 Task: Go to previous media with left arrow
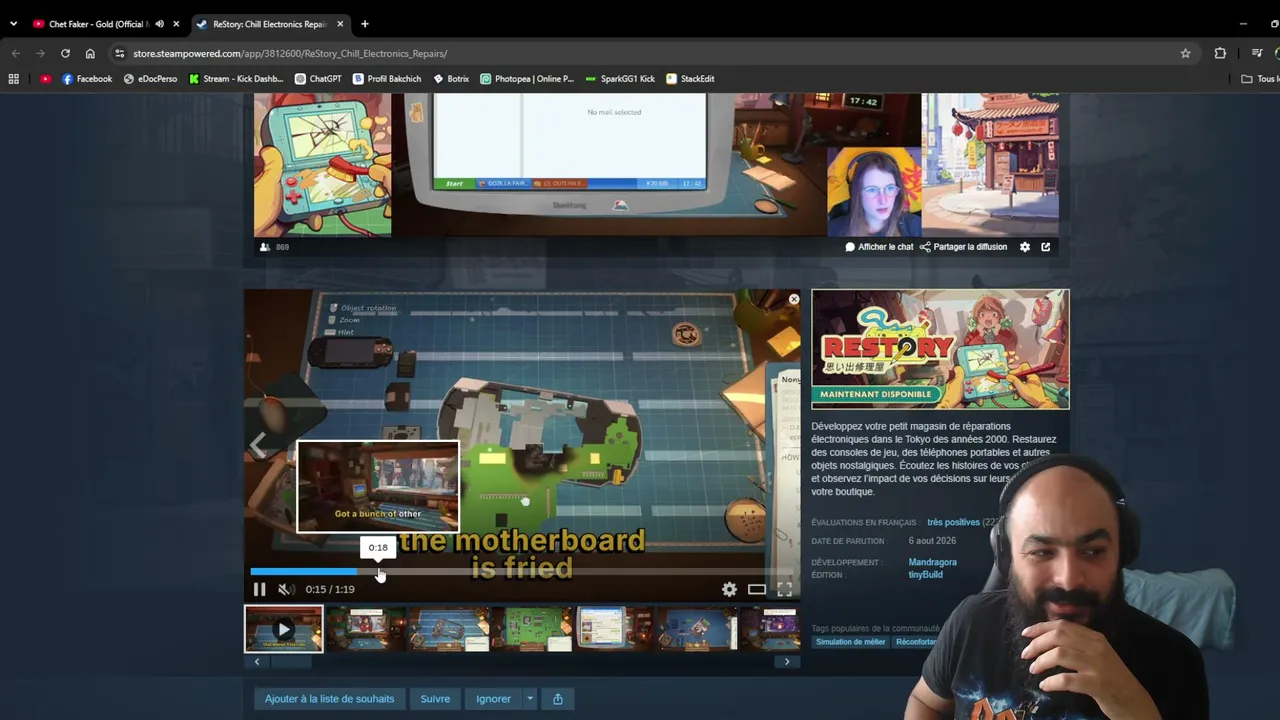pos(258,445)
